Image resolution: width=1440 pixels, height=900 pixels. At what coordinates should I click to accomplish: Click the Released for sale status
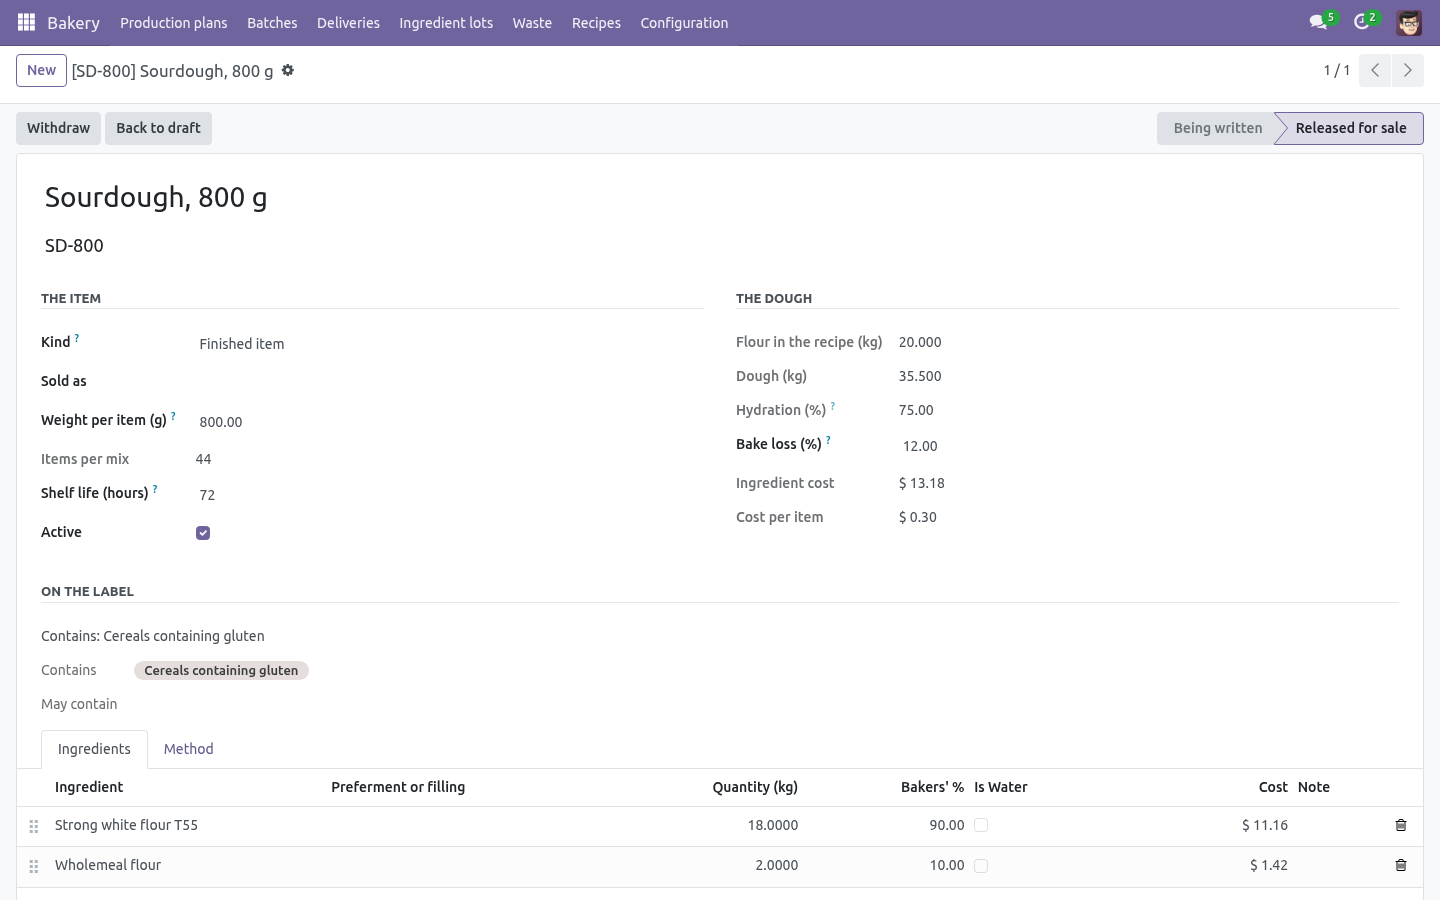[x=1350, y=128]
